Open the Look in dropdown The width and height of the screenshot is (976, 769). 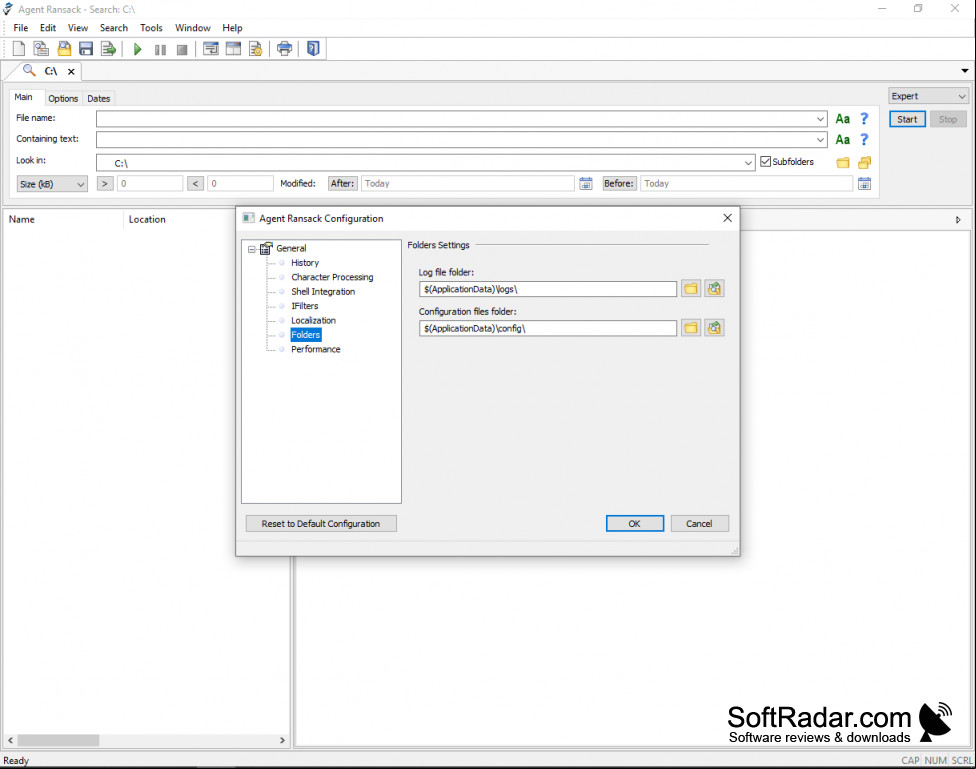click(748, 163)
